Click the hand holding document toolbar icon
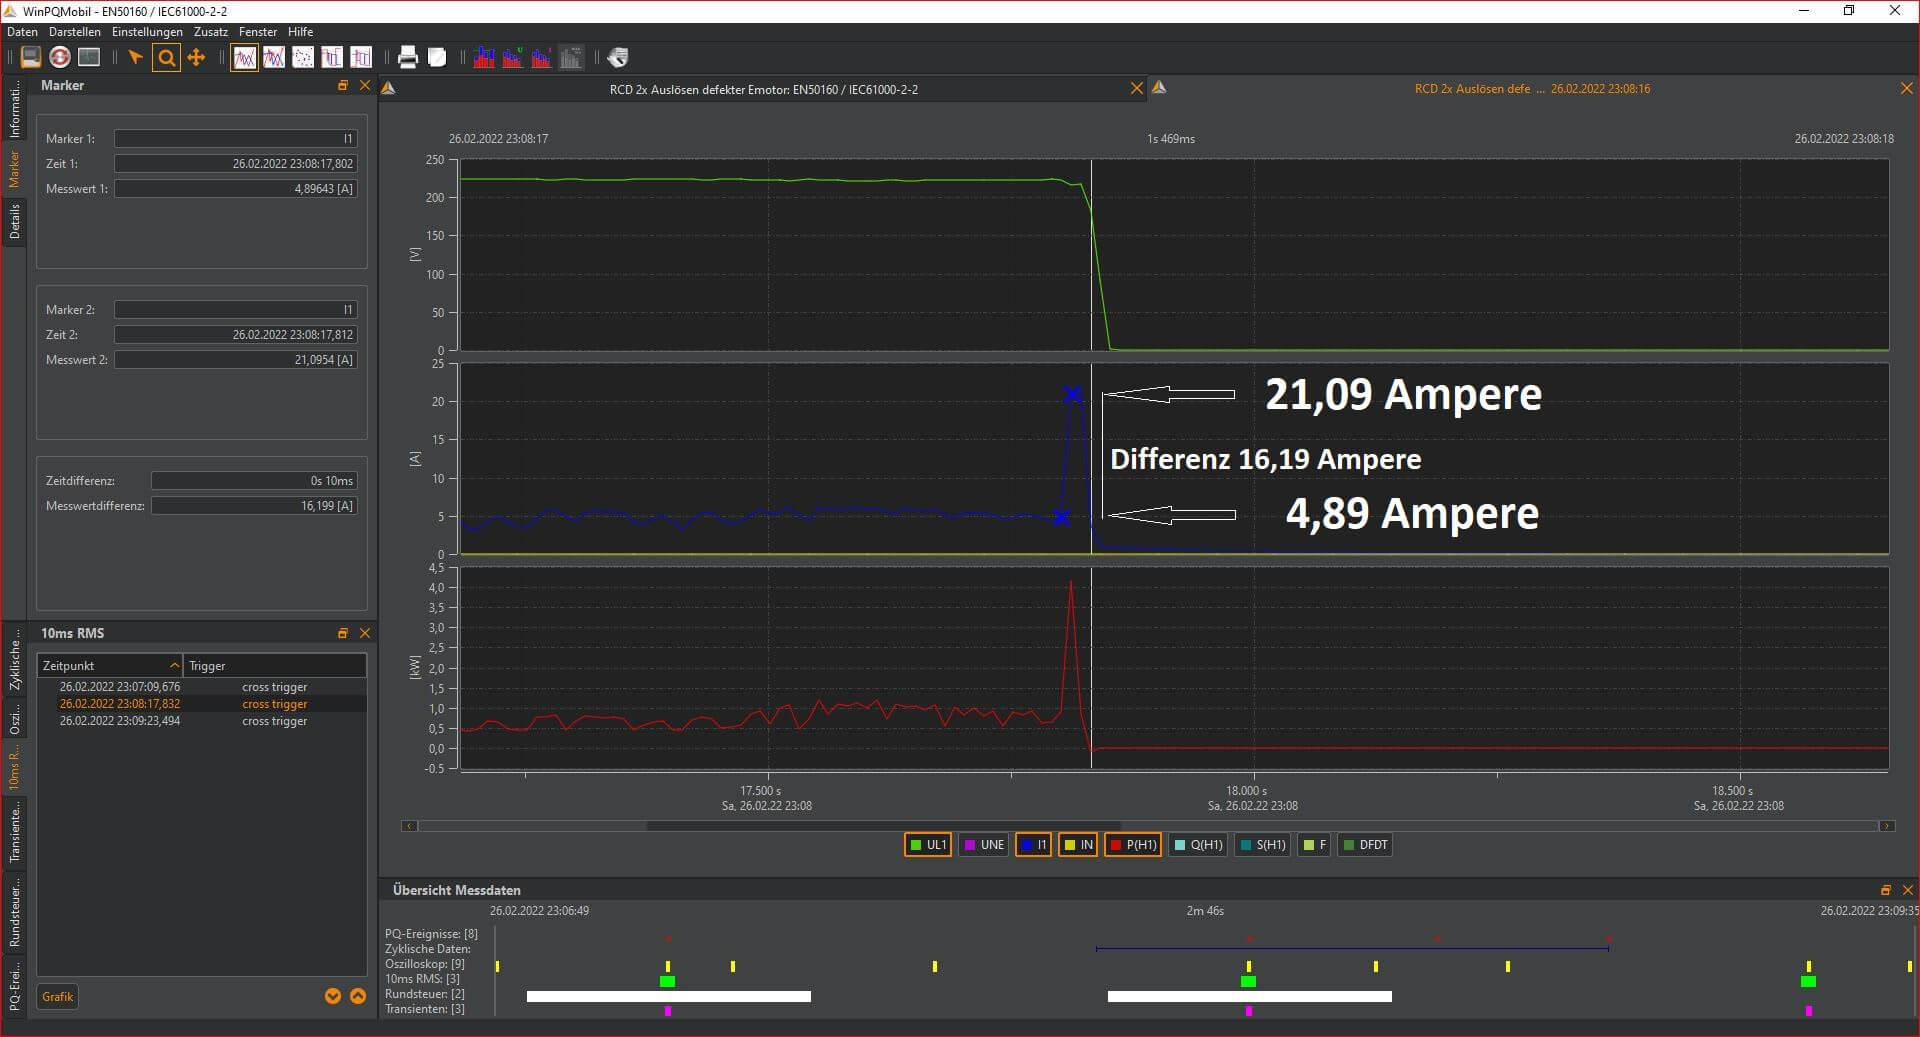Viewport: 1920px width, 1037px height. point(618,57)
